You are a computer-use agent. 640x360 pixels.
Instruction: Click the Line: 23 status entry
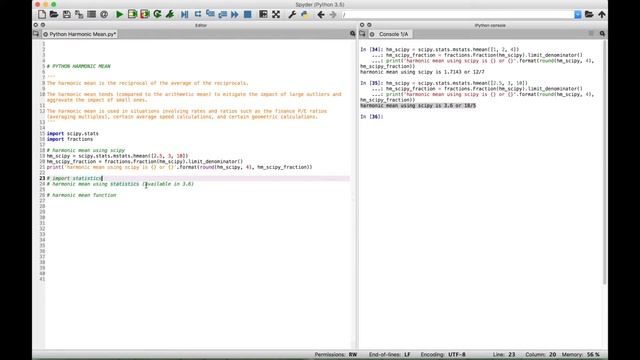click(x=504, y=355)
